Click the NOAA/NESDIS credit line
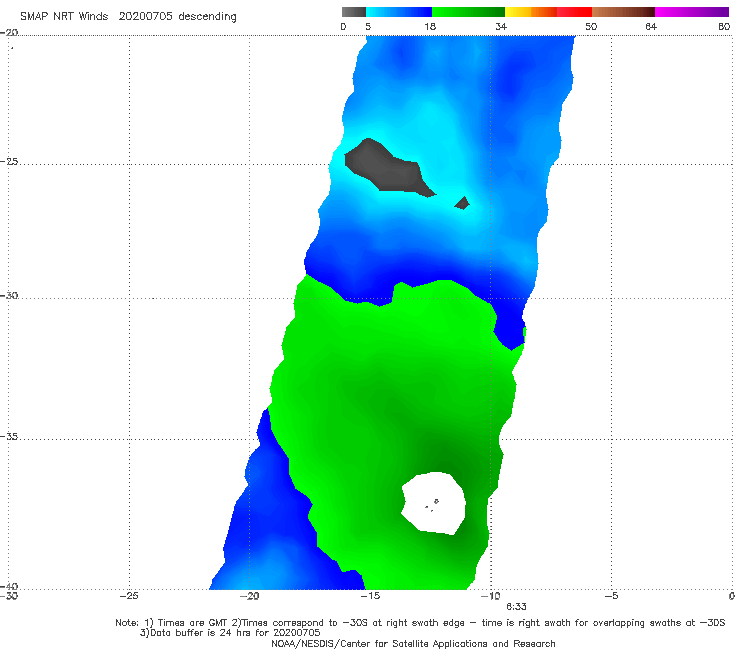Viewport: 740px width, 650px height. (413, 644)
